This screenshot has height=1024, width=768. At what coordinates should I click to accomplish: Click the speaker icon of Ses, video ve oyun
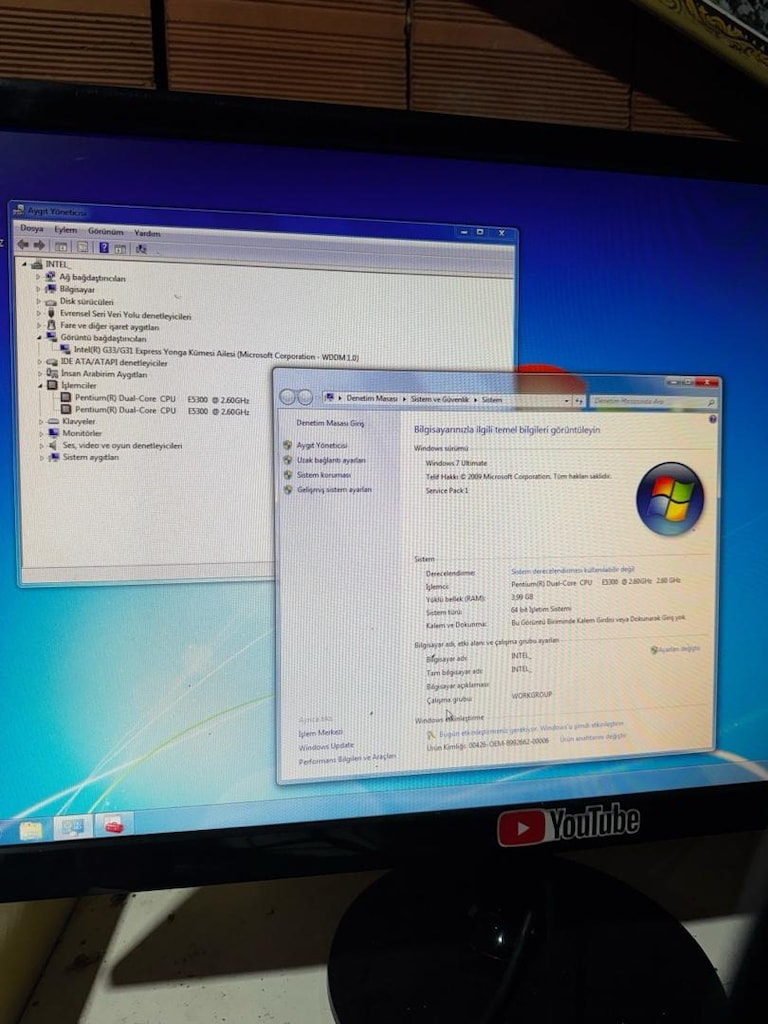[x=54, y=445]
